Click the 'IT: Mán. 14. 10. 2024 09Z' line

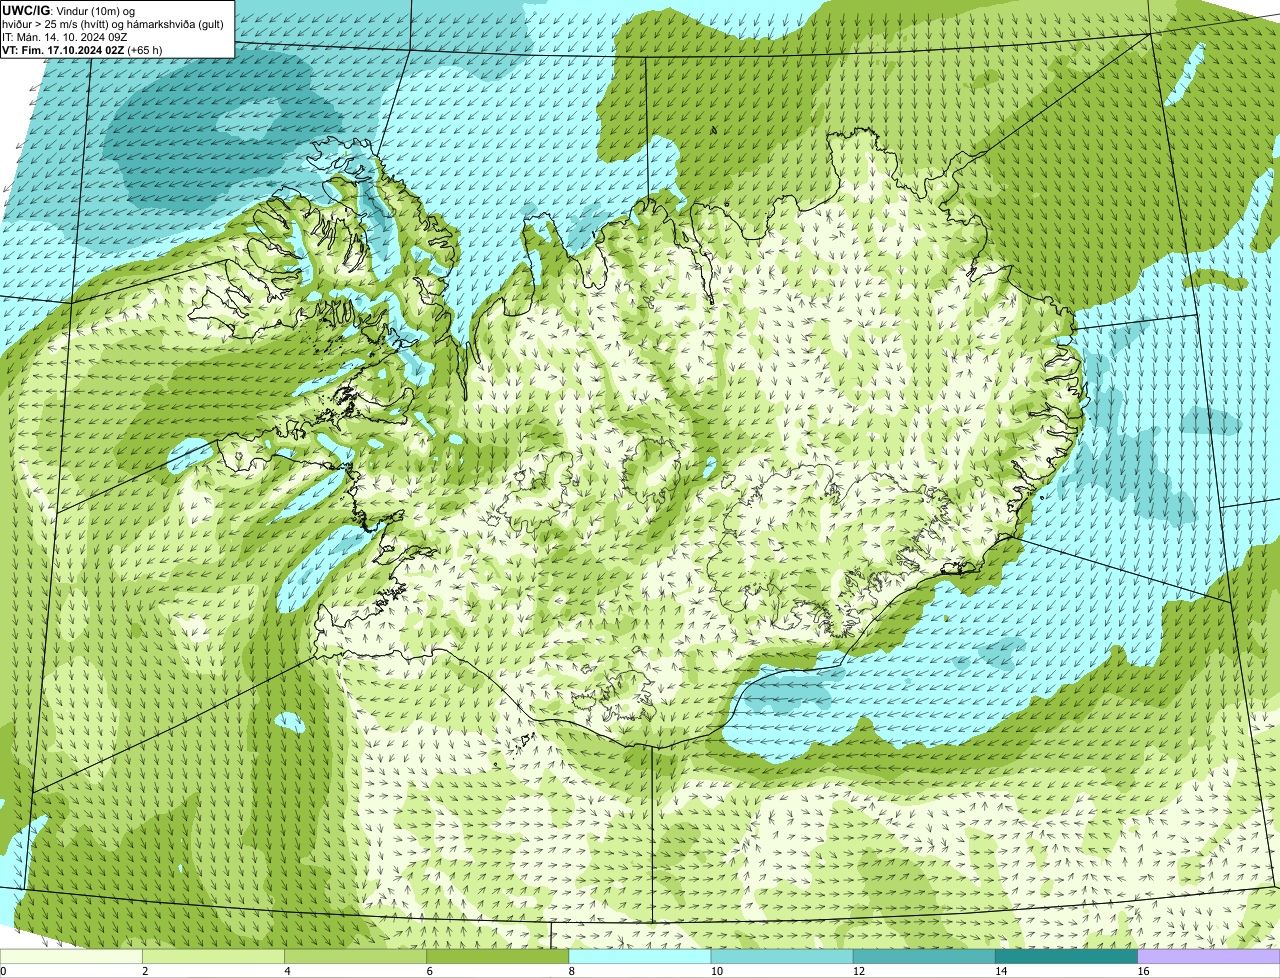pyautogui.click(x=64, y=36)
